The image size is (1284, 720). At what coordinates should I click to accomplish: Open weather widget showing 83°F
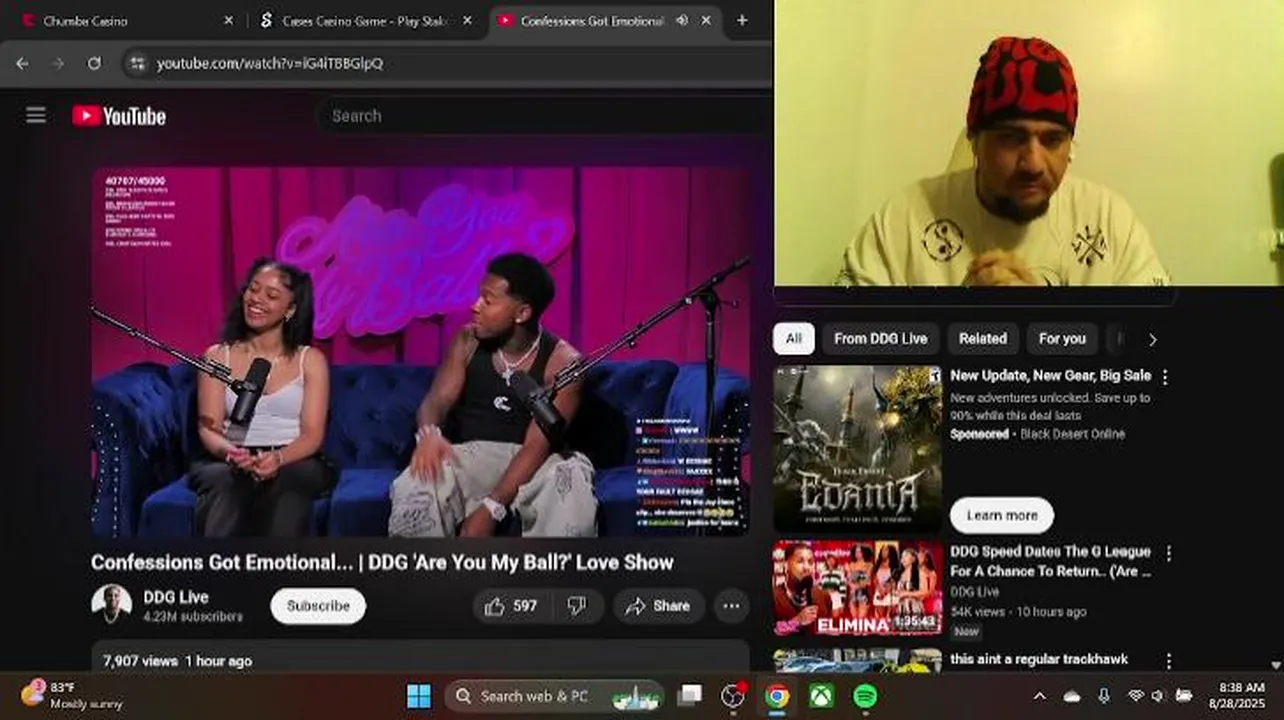tap(72, 695)
